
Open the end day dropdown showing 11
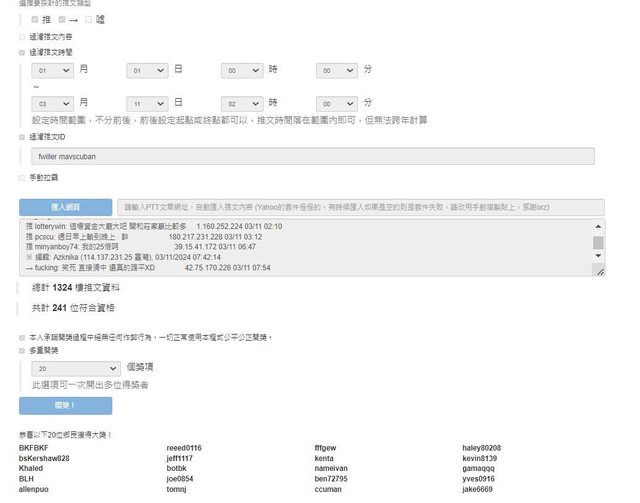(x=147, y=103)
